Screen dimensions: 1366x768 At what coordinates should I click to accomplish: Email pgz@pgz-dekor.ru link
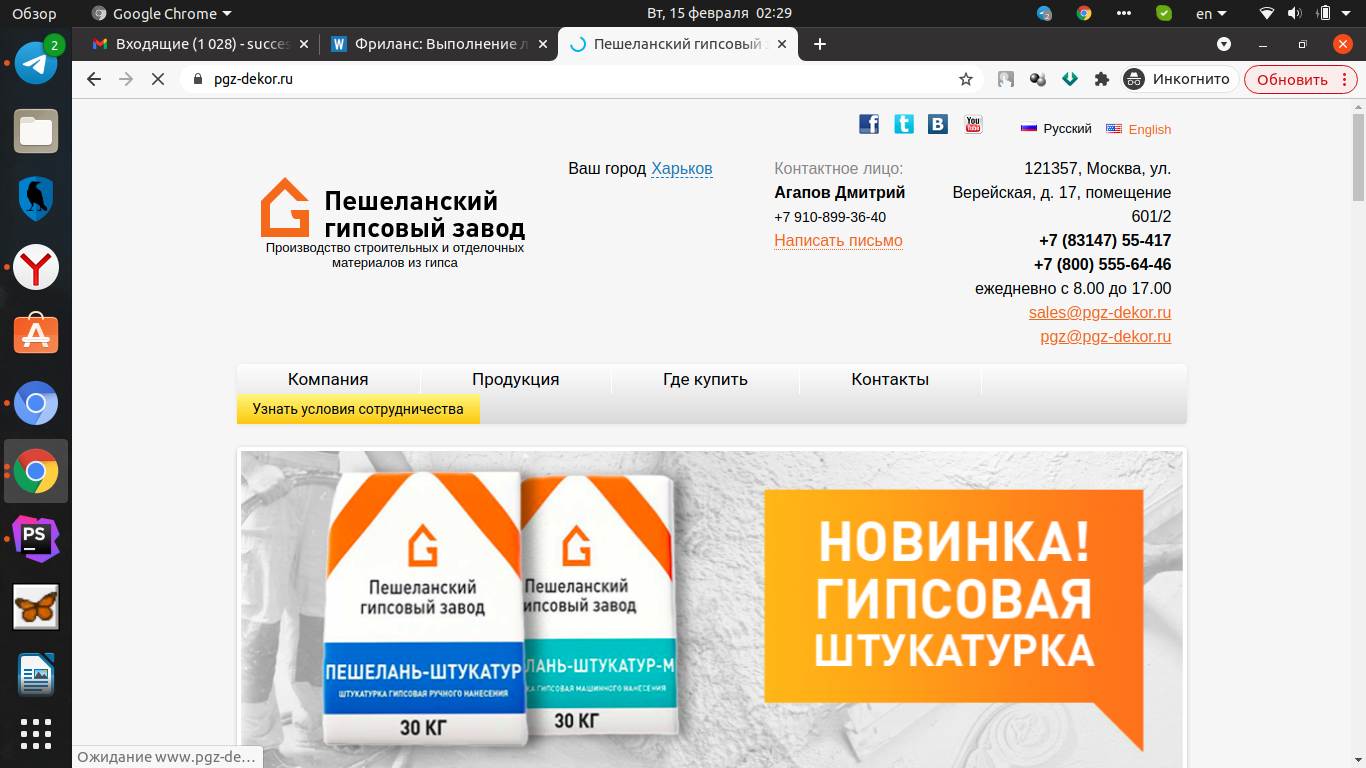1106,337
